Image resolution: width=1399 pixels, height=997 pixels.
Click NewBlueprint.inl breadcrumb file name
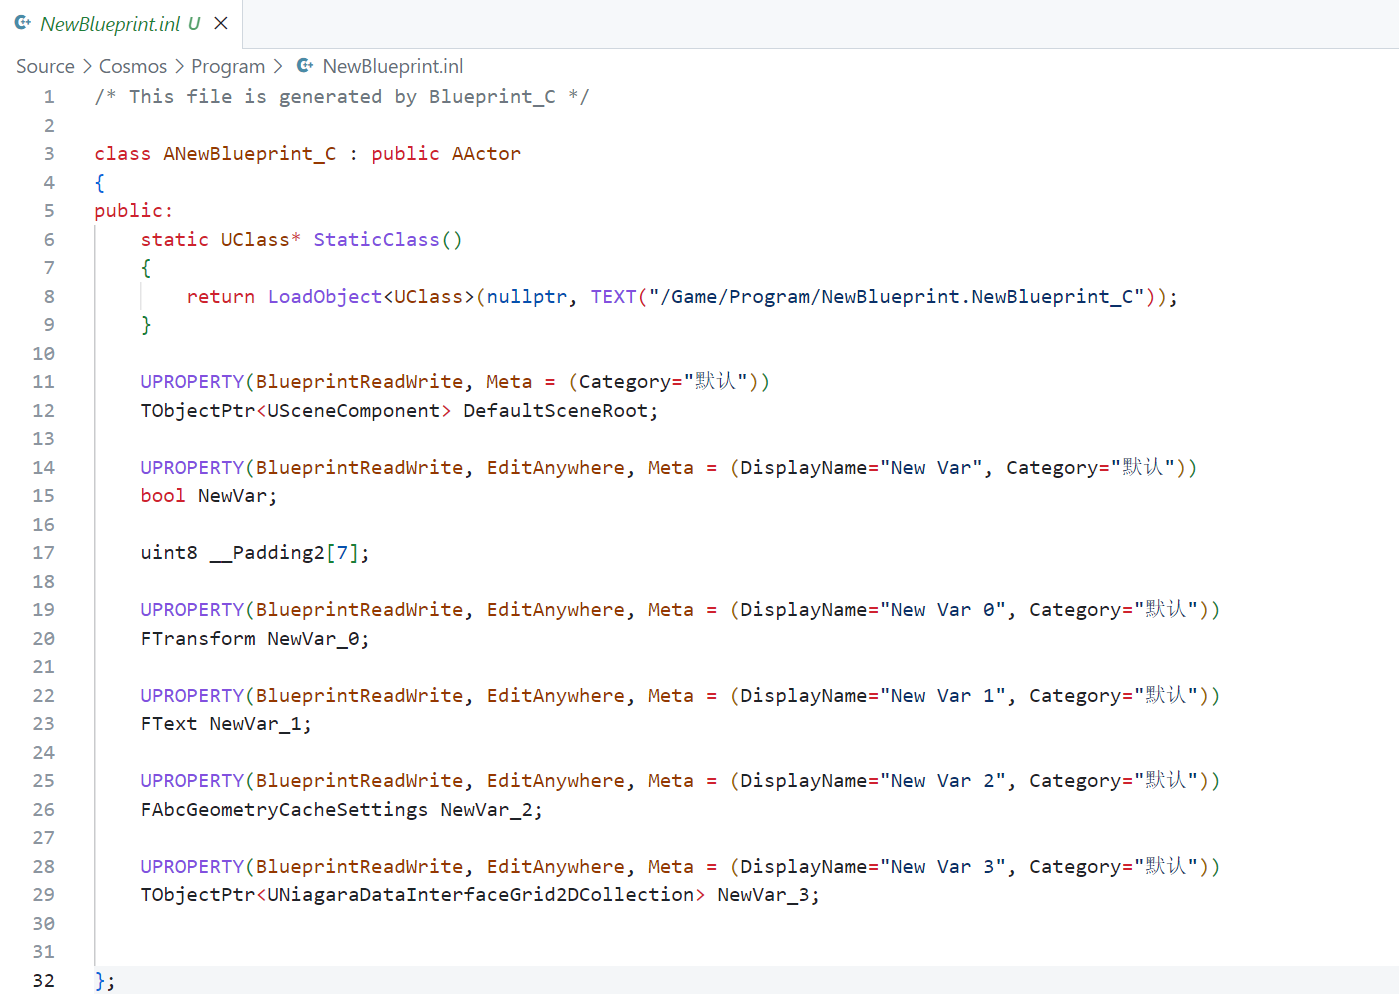click(x=393, y=66)
